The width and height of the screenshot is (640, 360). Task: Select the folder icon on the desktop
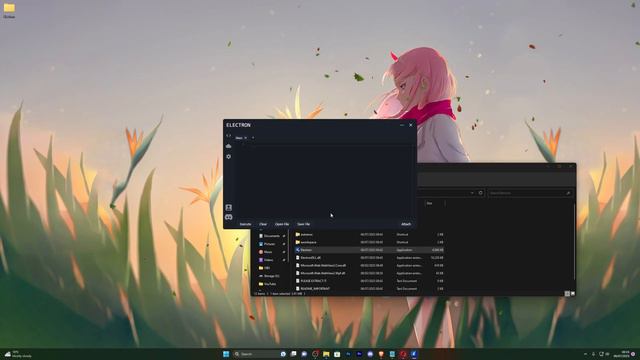9,10
